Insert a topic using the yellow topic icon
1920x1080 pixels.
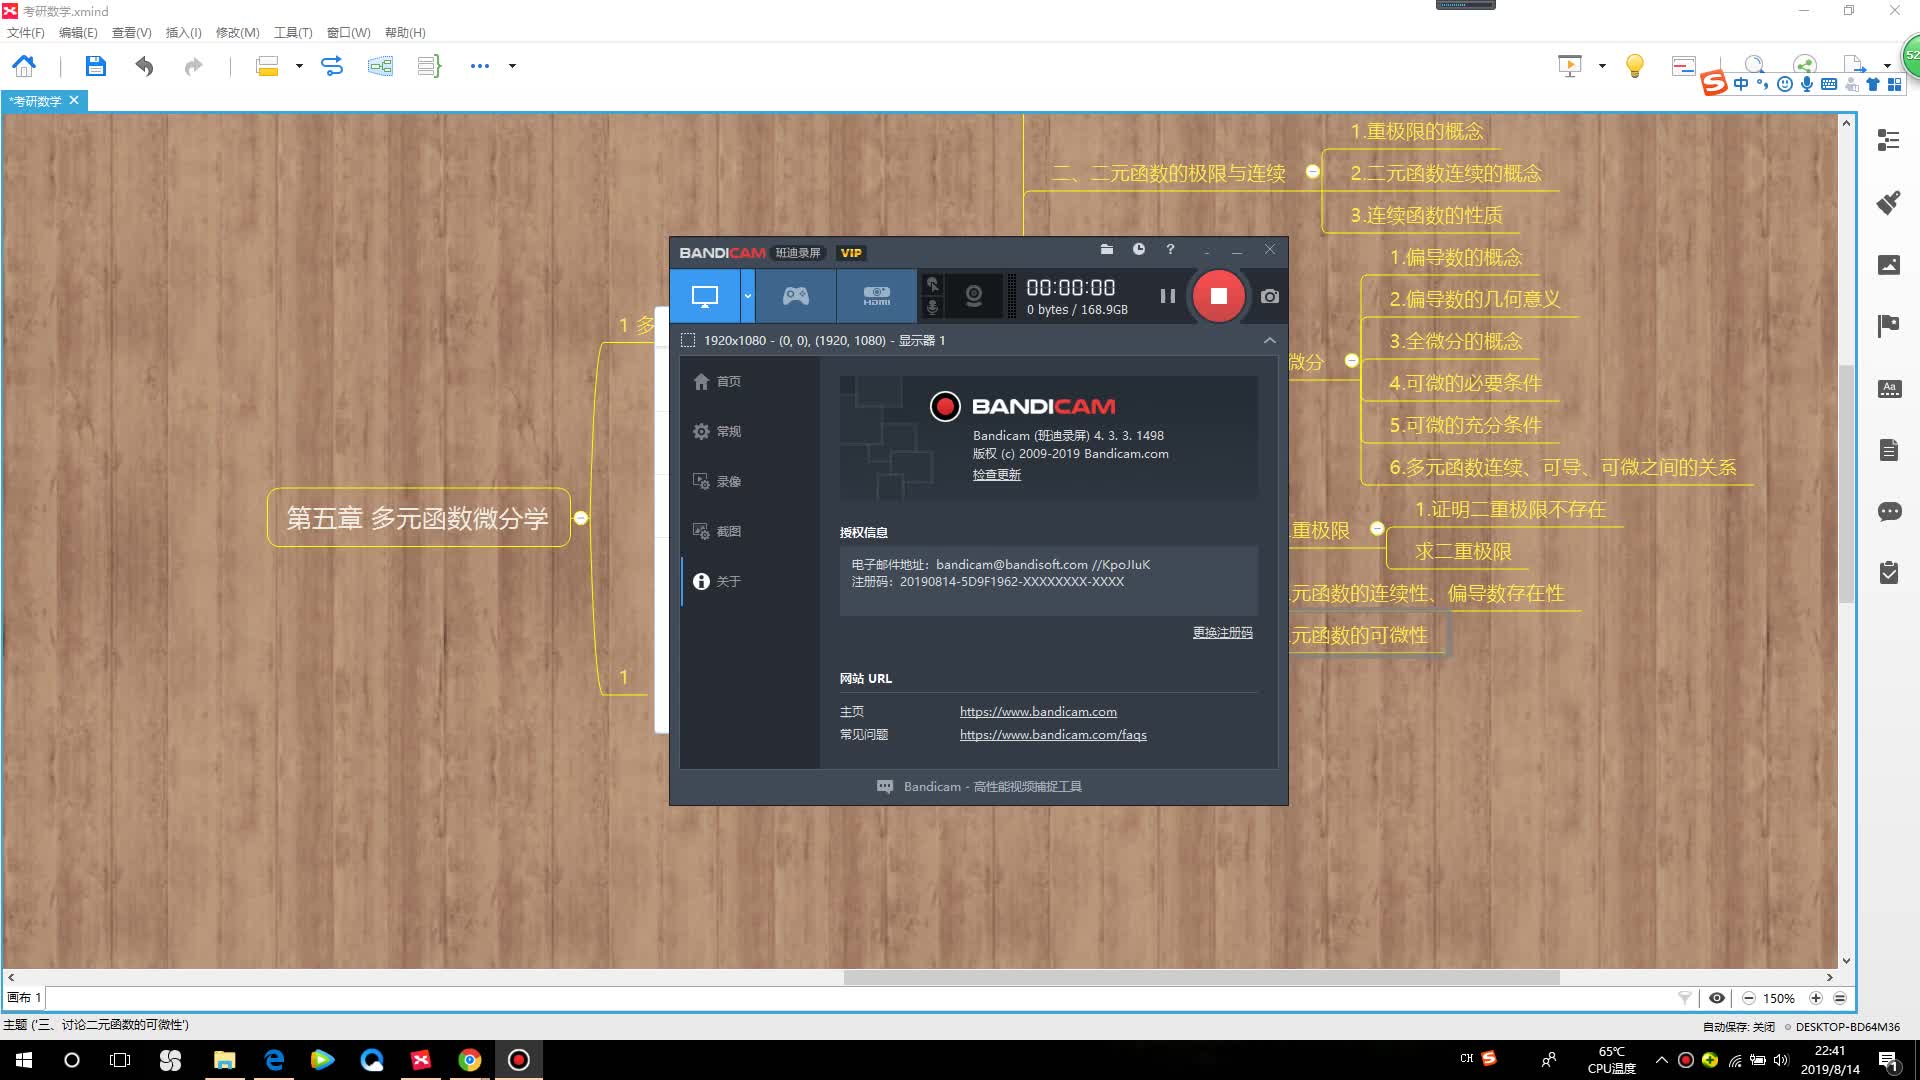[267, 66]
